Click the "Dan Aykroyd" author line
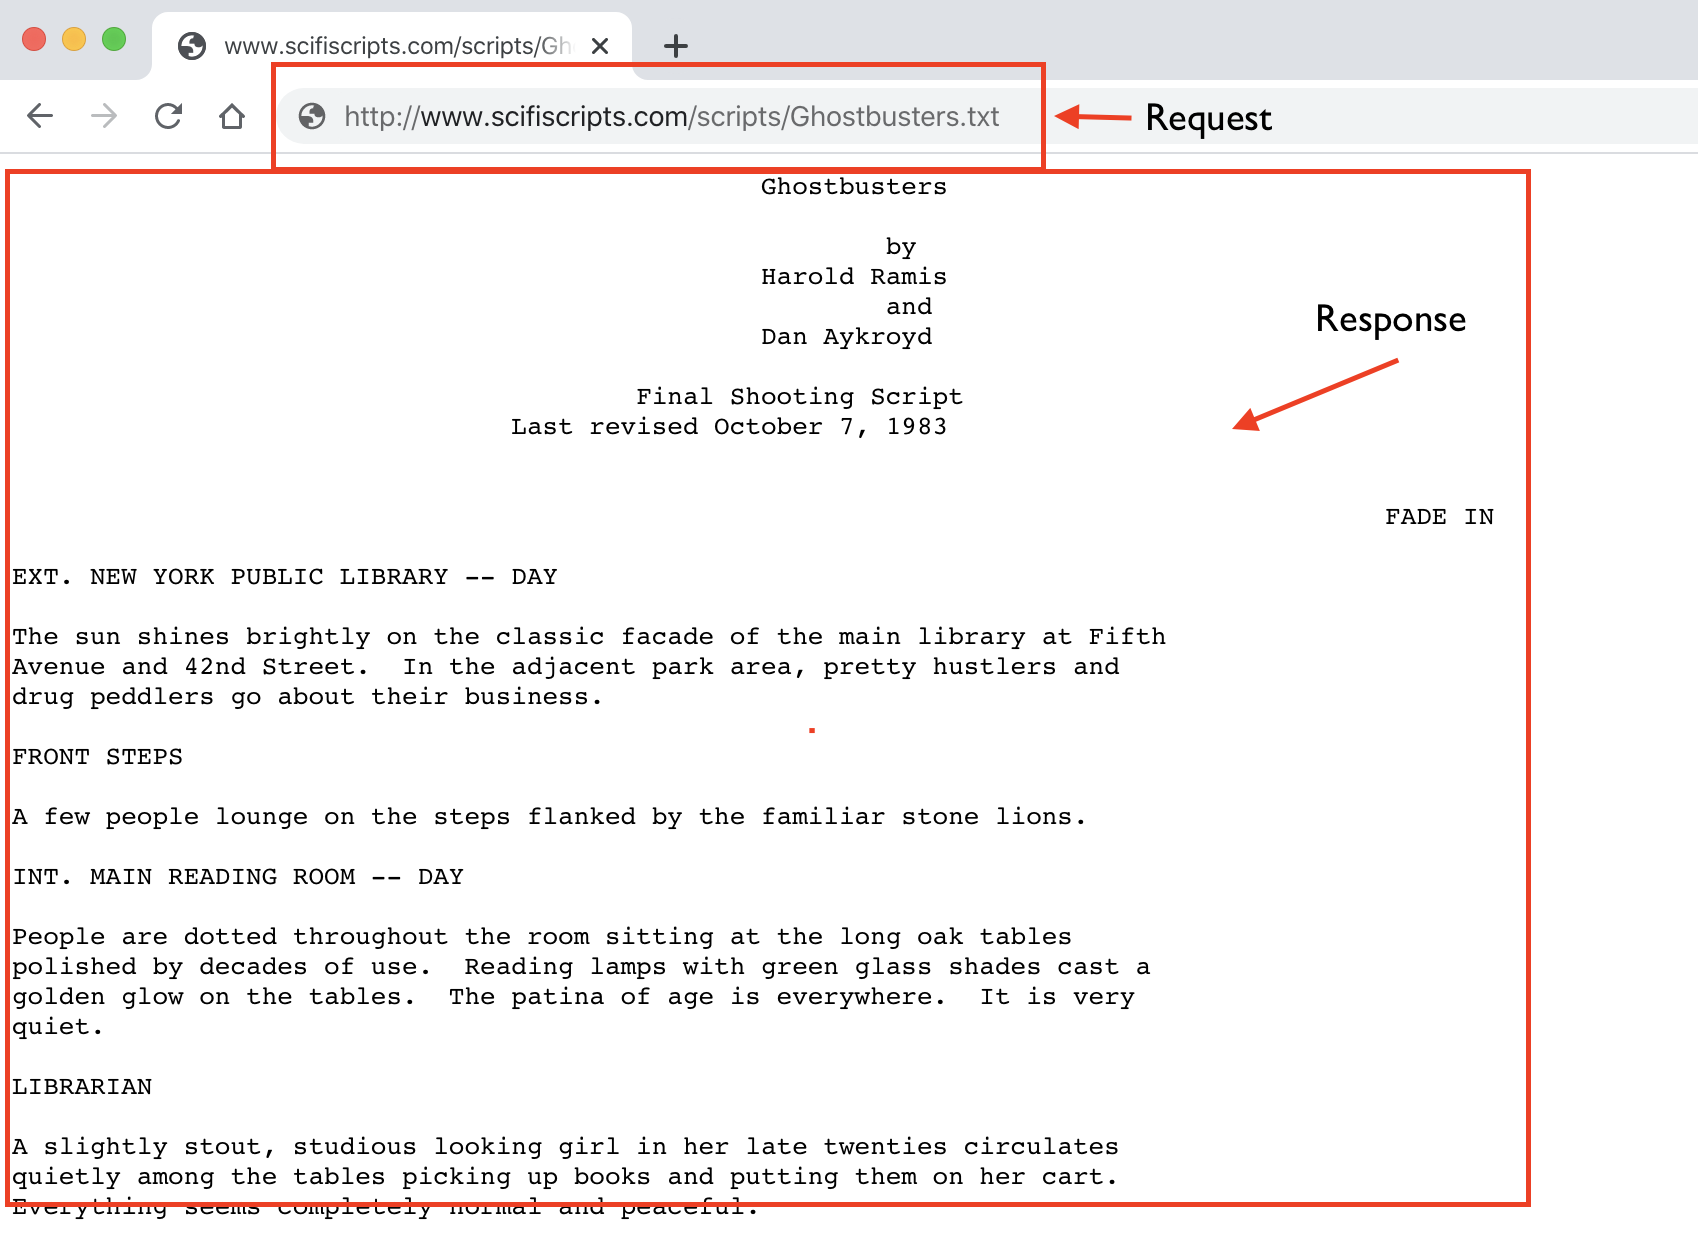This screenshot has width=1698, height=1240. coord(846,337)
